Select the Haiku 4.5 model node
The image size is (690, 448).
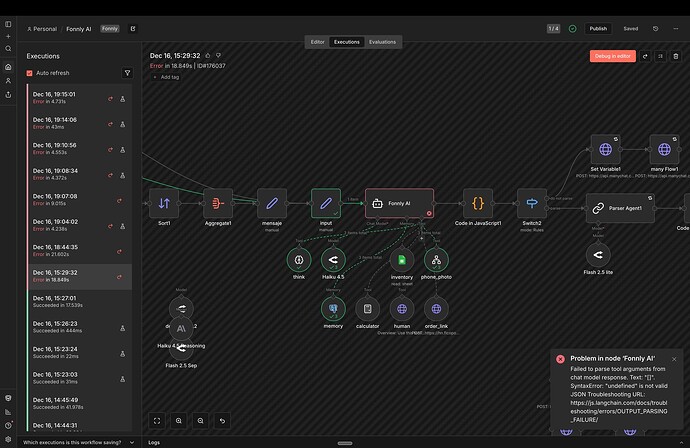click(333, 260)
